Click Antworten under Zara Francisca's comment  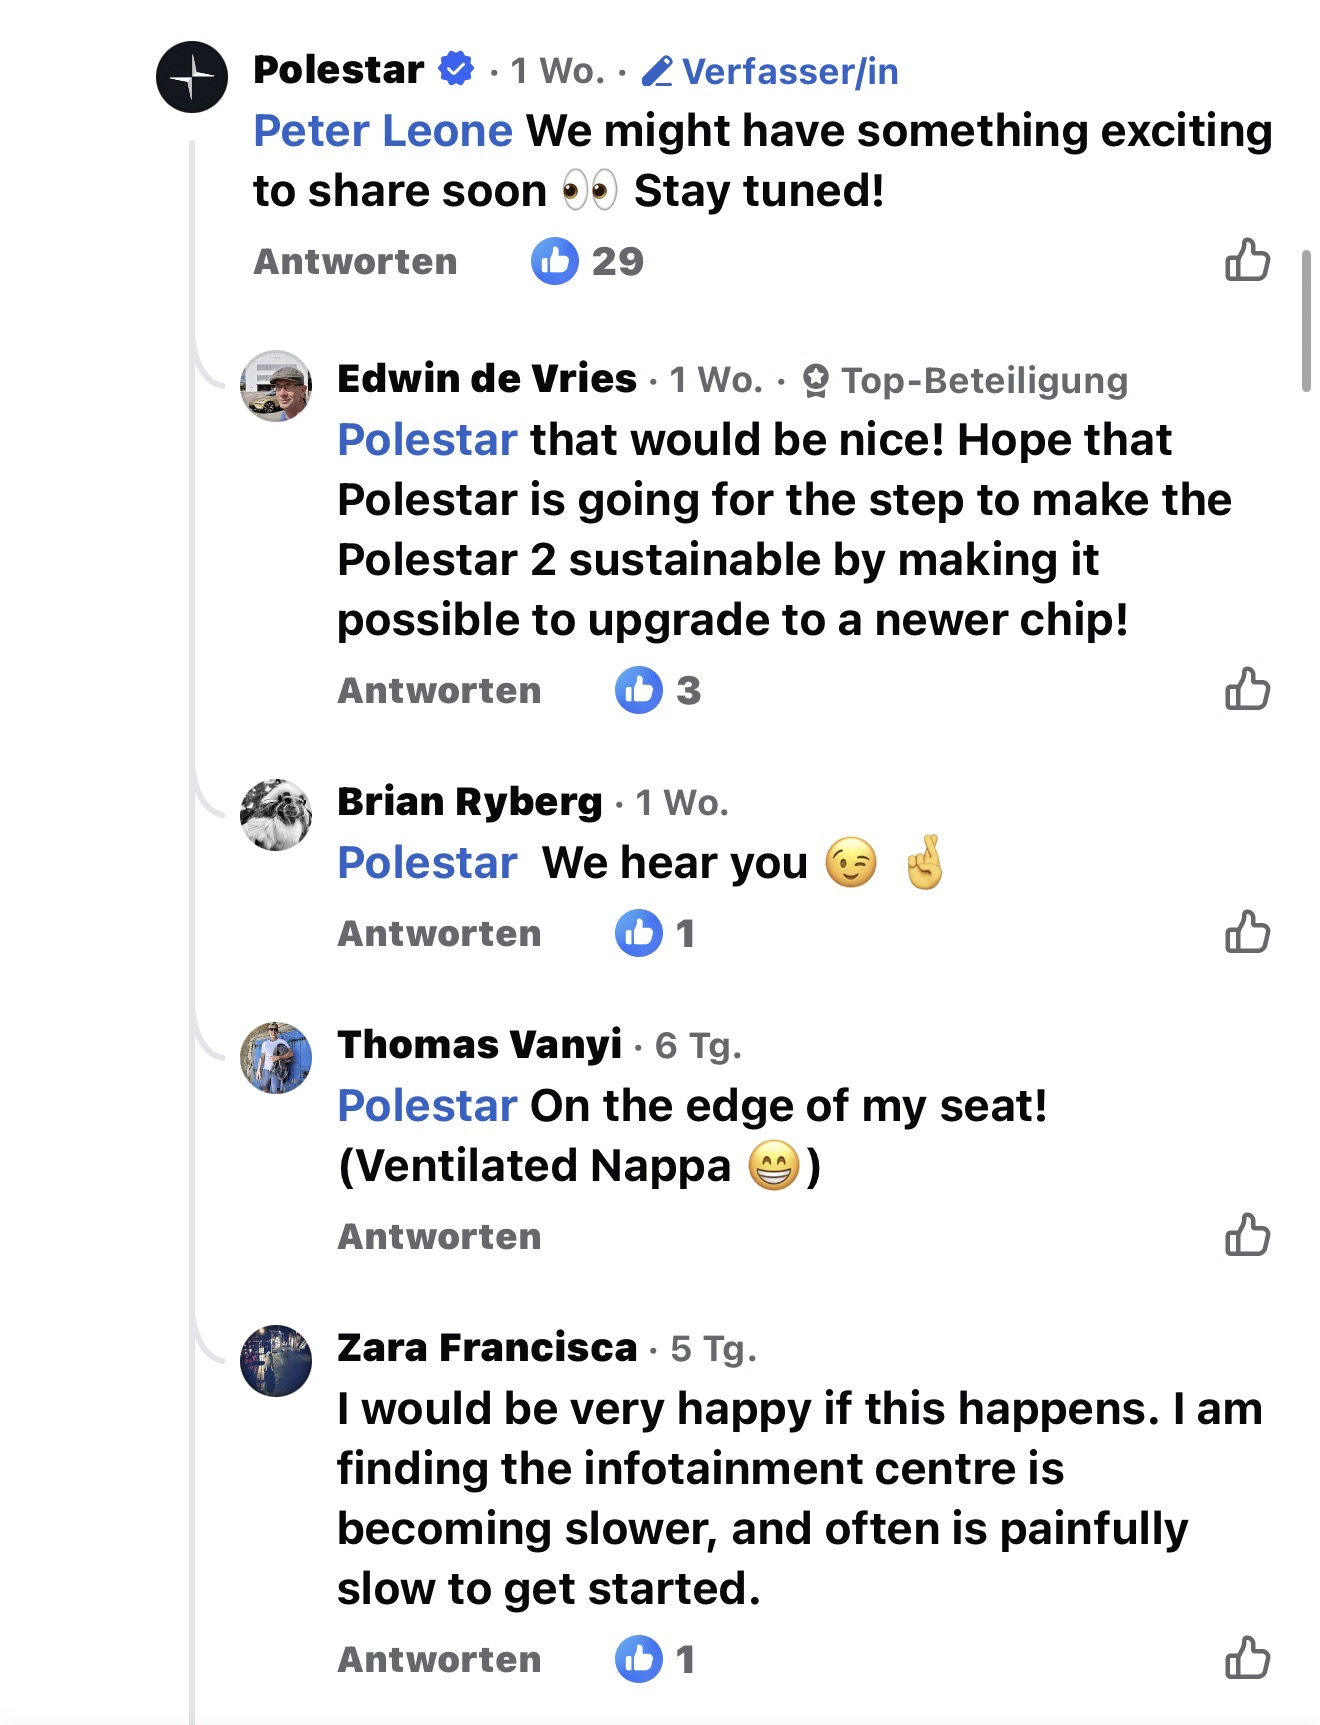pyautogui.click(x=439, y=1659)
